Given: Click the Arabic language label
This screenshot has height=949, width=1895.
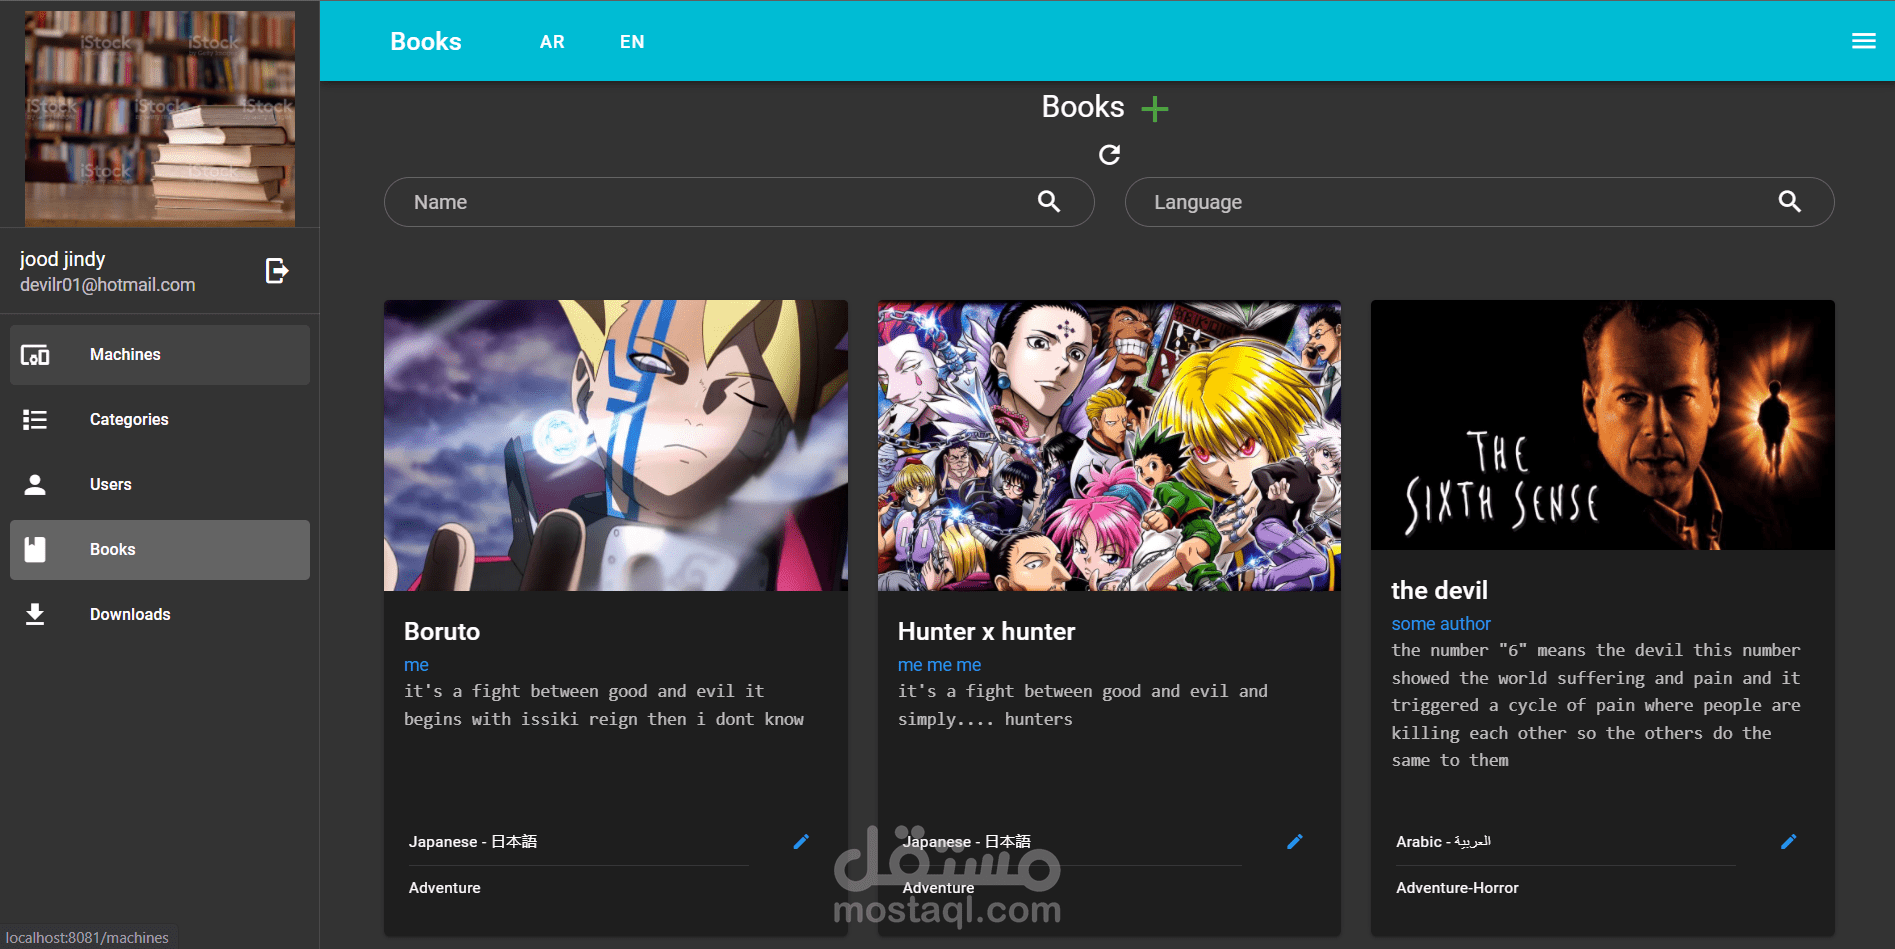Looking at the screenshot, I should click(x=1444, y=842).
